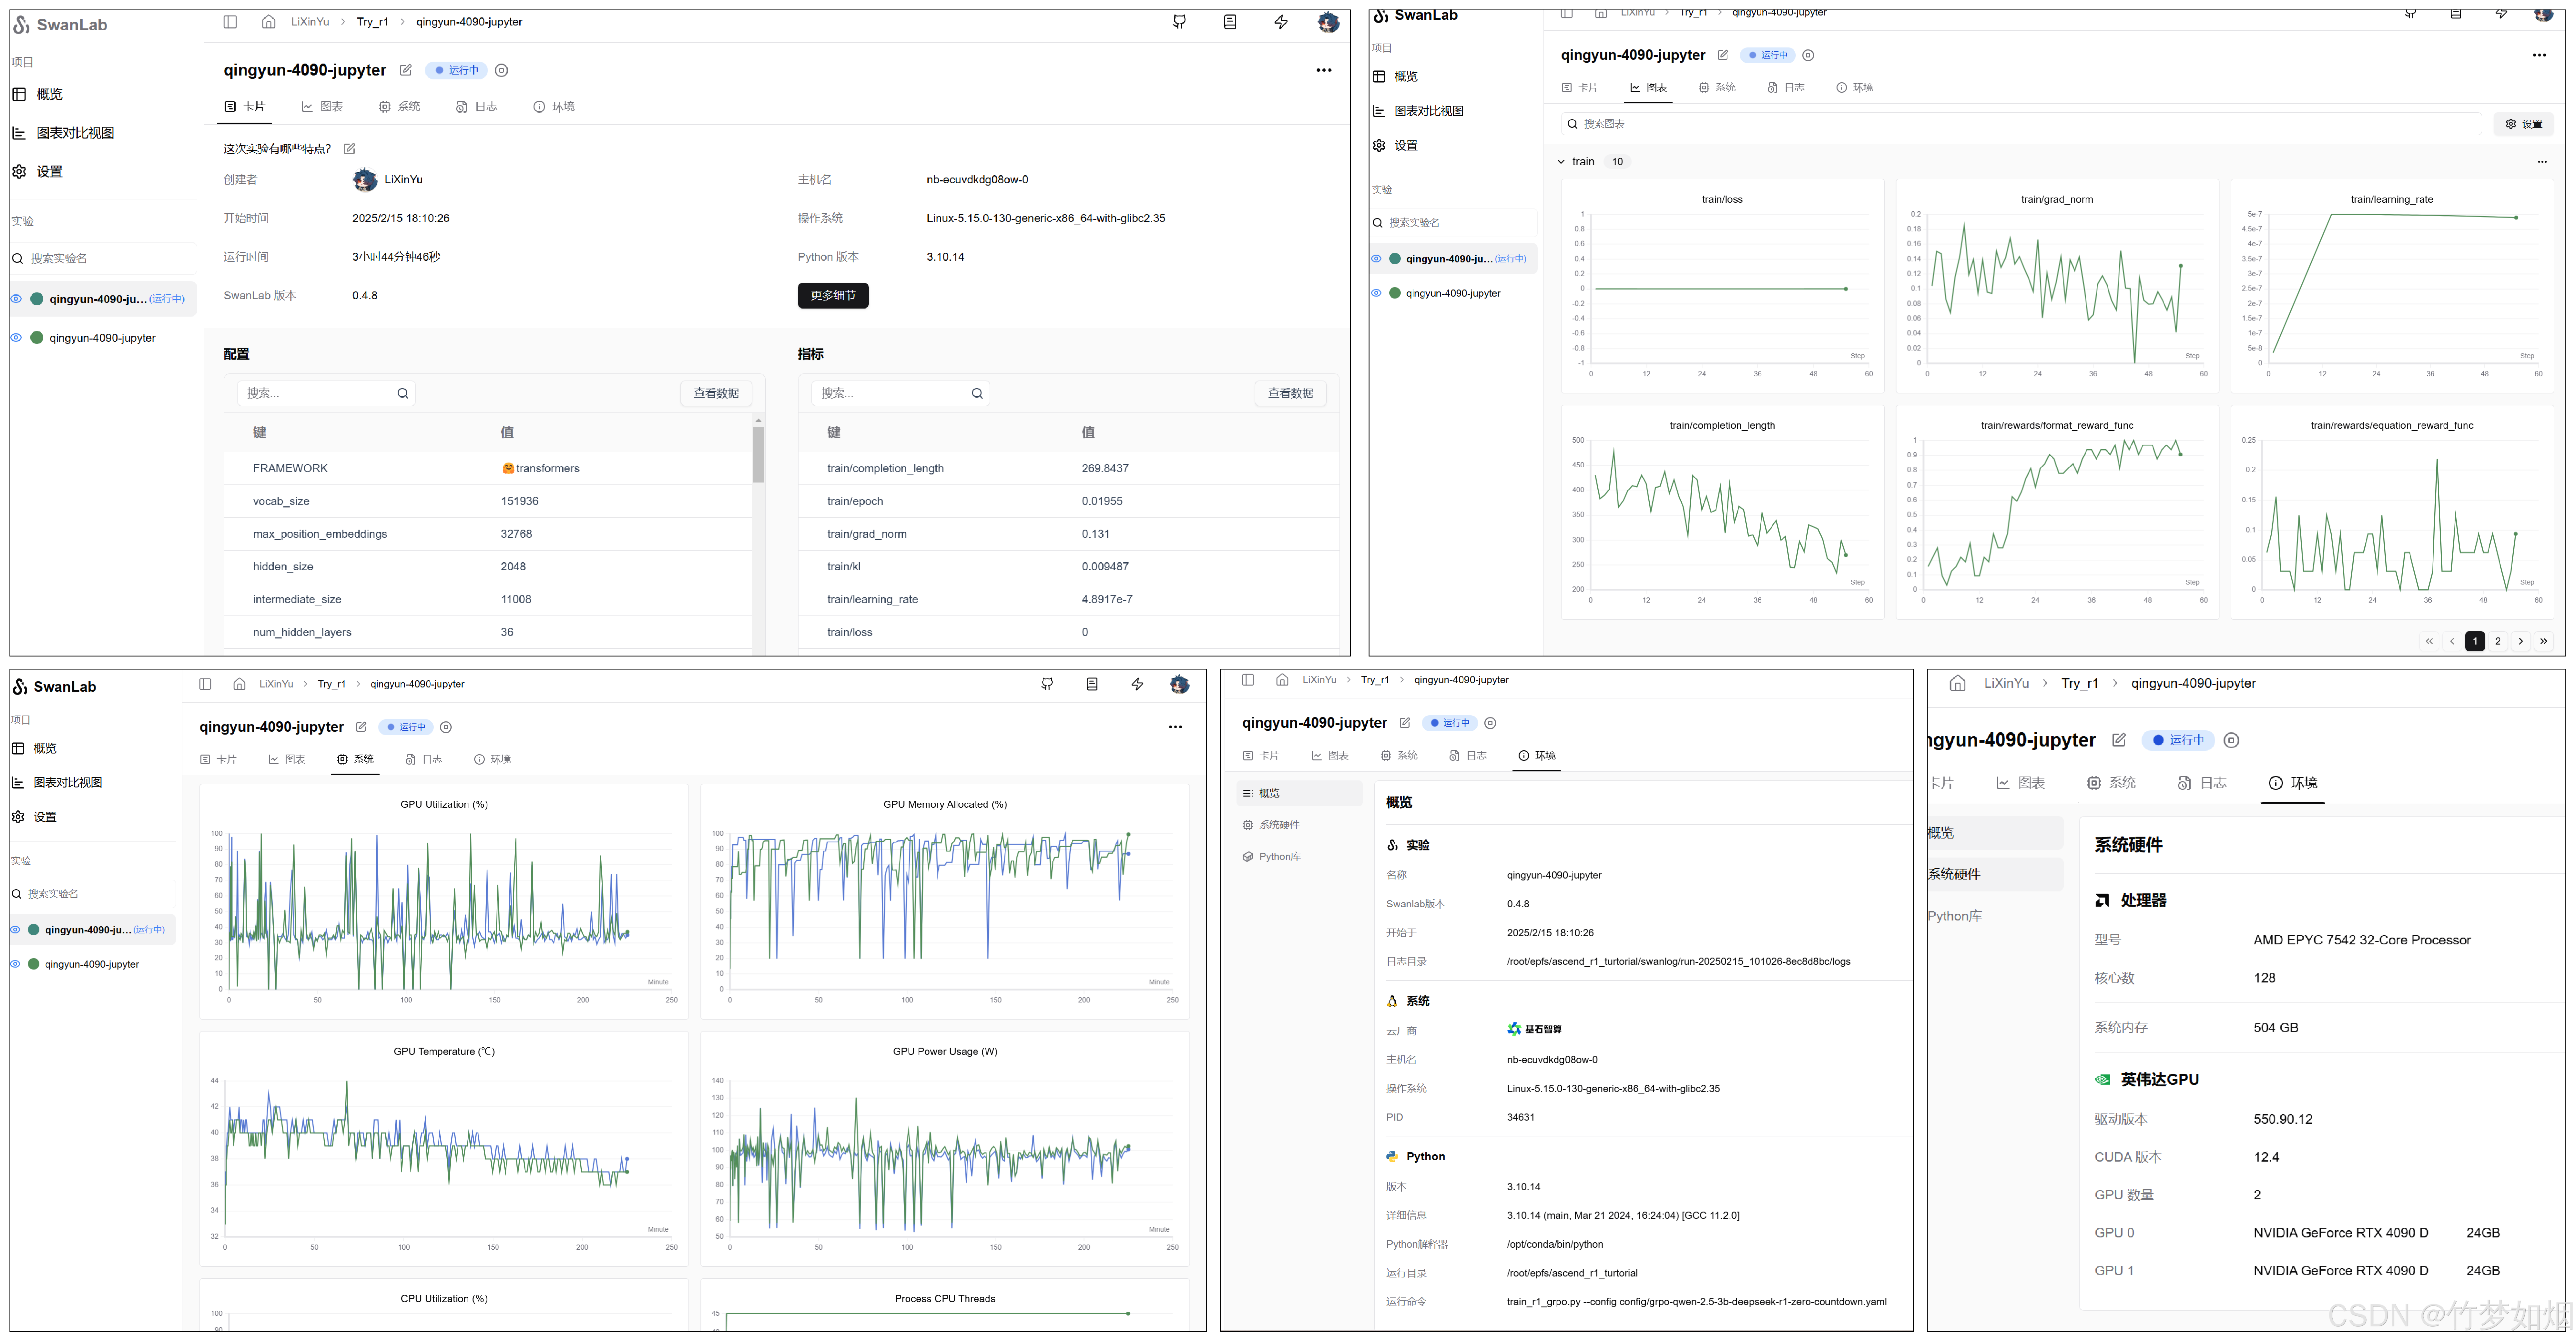Screen dimensions: 2576x1342
Task: Click the lightning bolt icon in header
Action: 1281,22
